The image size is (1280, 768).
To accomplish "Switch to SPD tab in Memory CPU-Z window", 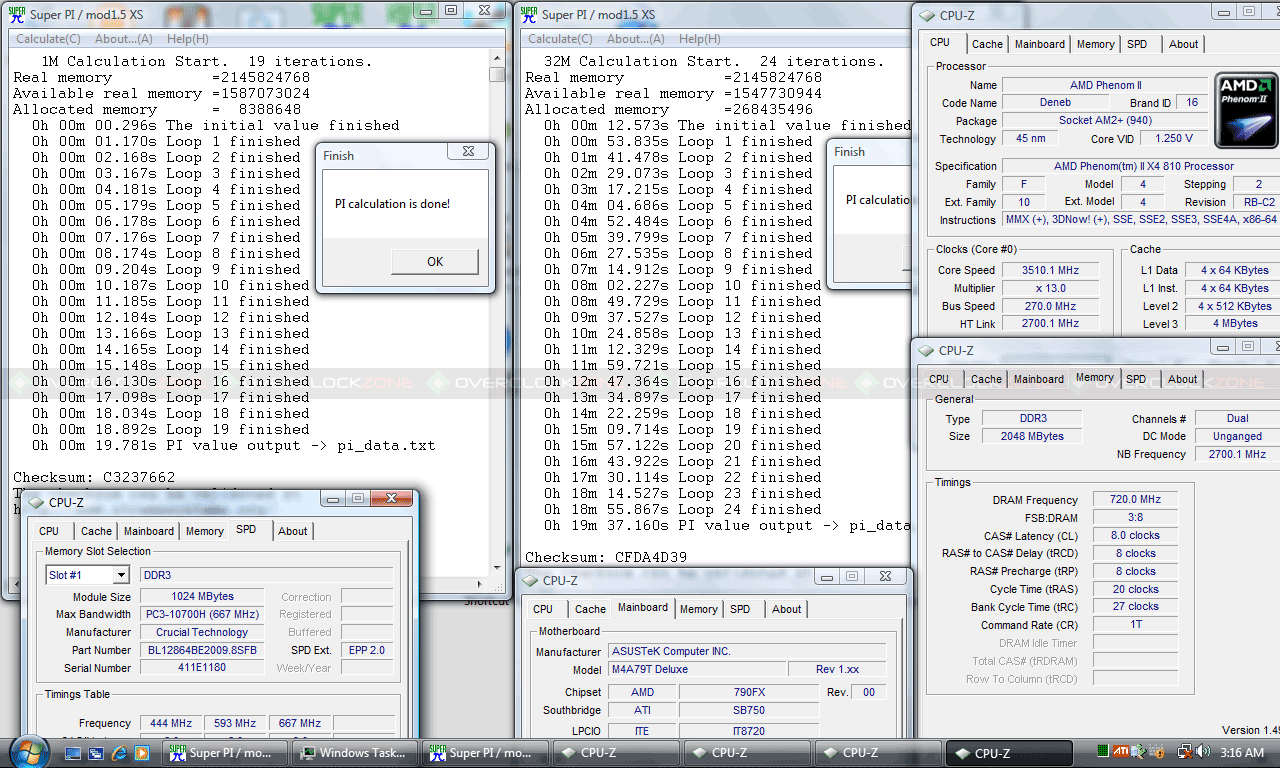I will click(x=1136, y=379).
